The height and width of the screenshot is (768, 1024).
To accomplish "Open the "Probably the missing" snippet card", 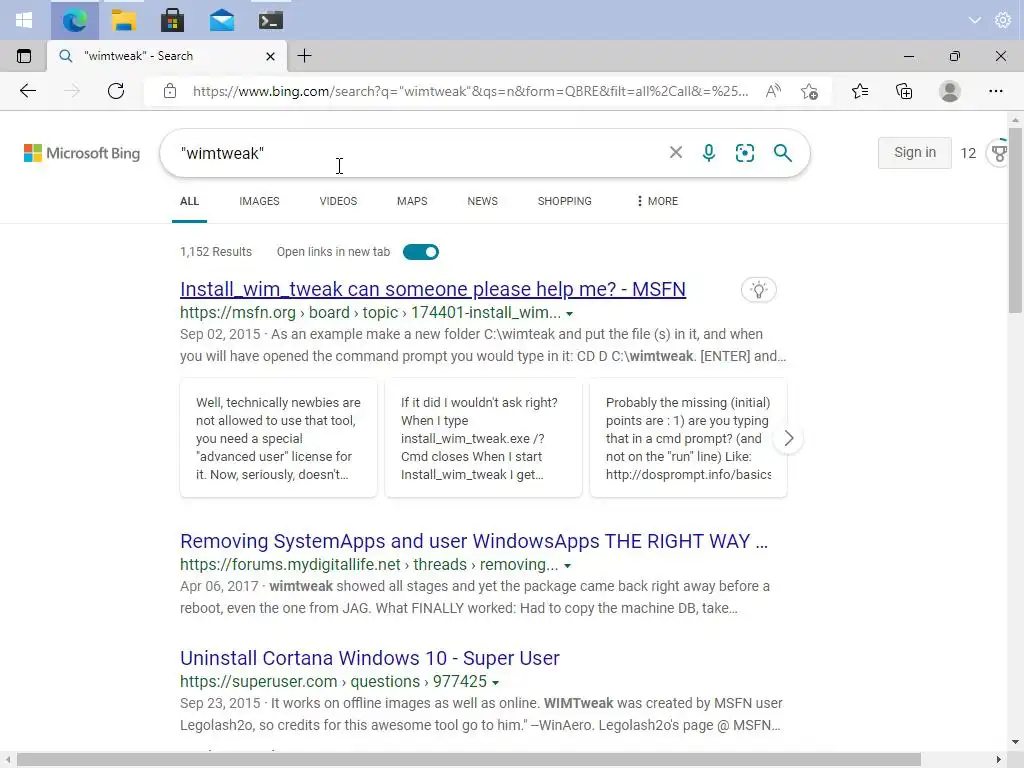I will (688, 438).
